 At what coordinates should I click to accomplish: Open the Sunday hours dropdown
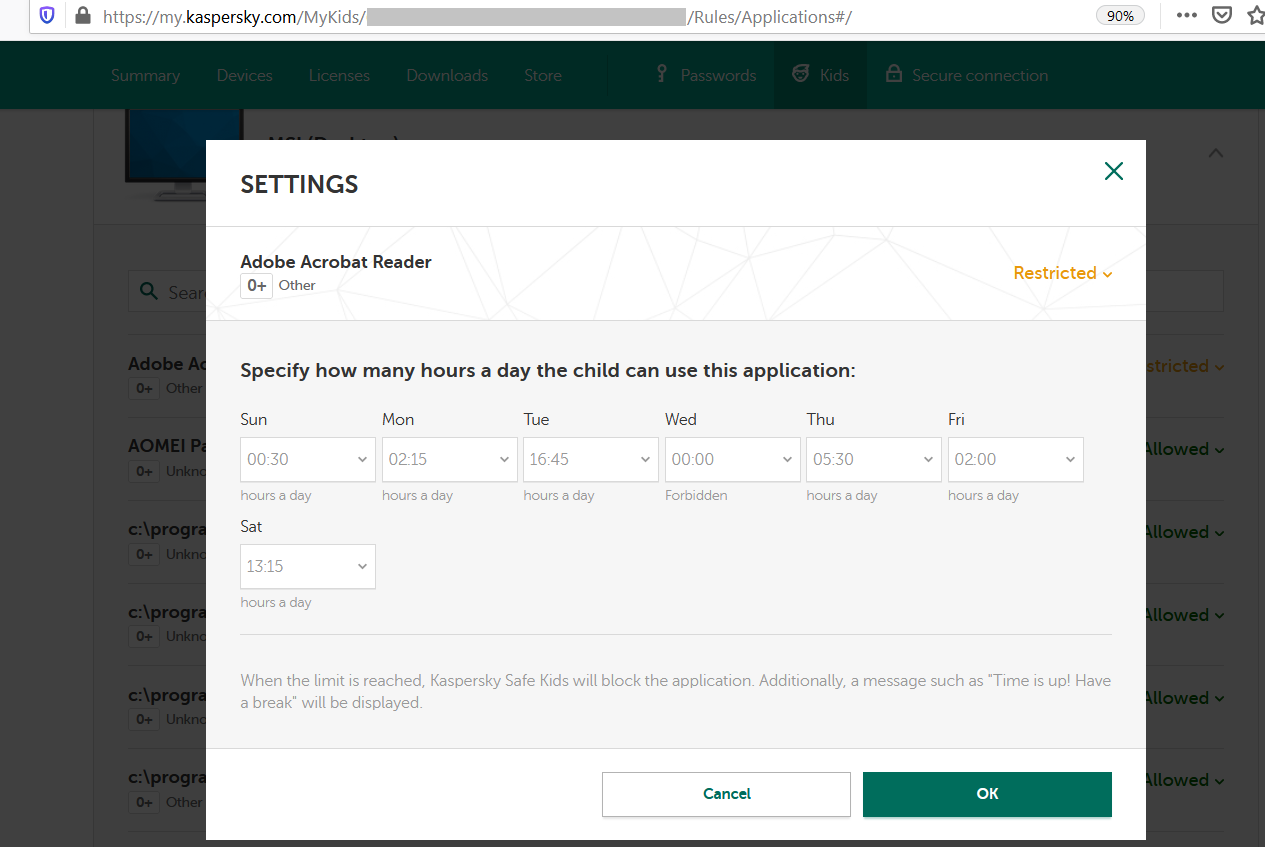(x=308, y=459)
